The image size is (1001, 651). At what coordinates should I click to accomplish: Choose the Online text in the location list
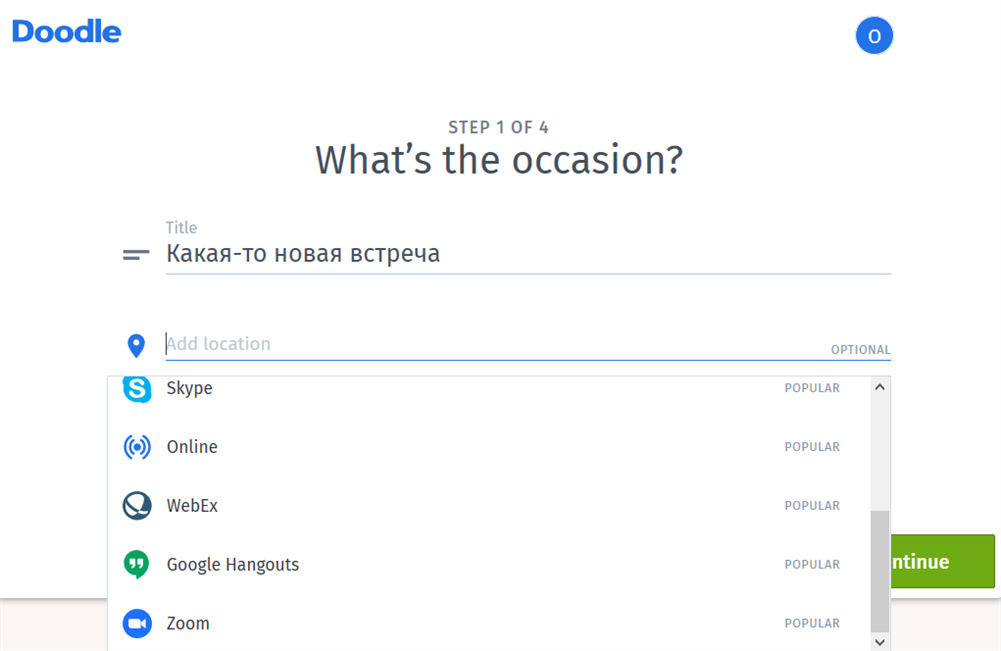192,447
